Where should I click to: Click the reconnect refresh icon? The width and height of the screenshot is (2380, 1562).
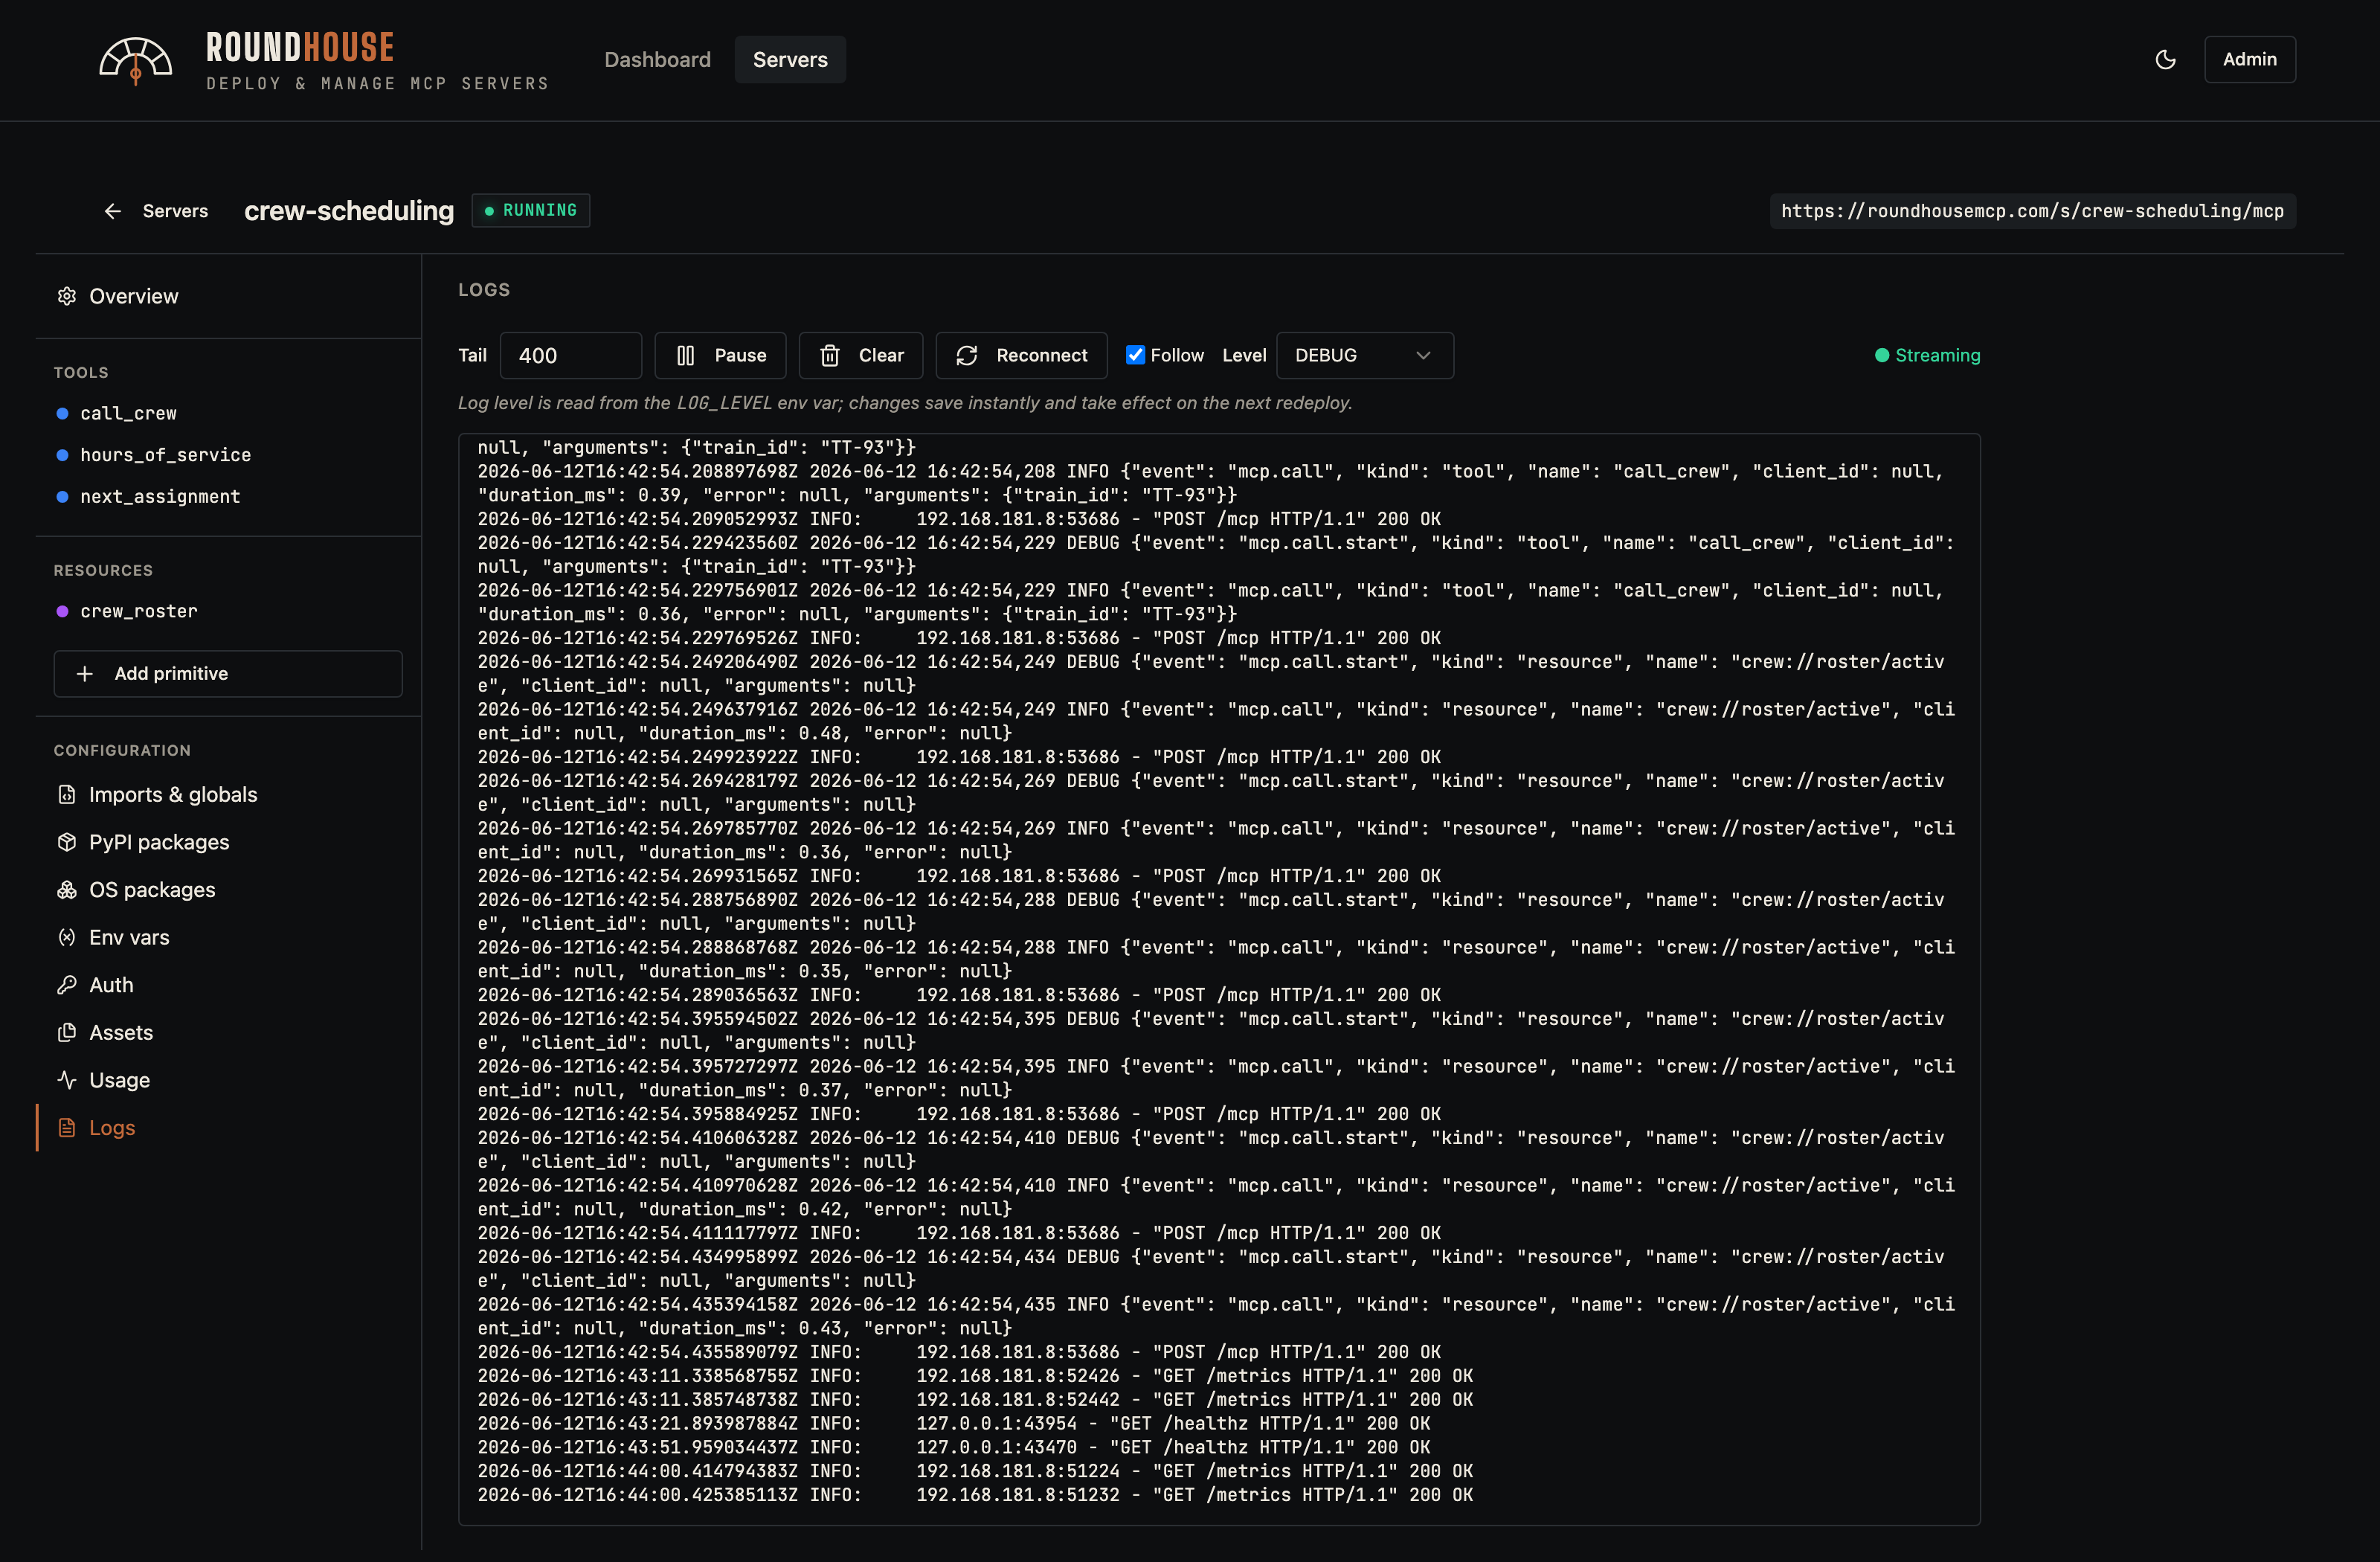click(967, 356)
